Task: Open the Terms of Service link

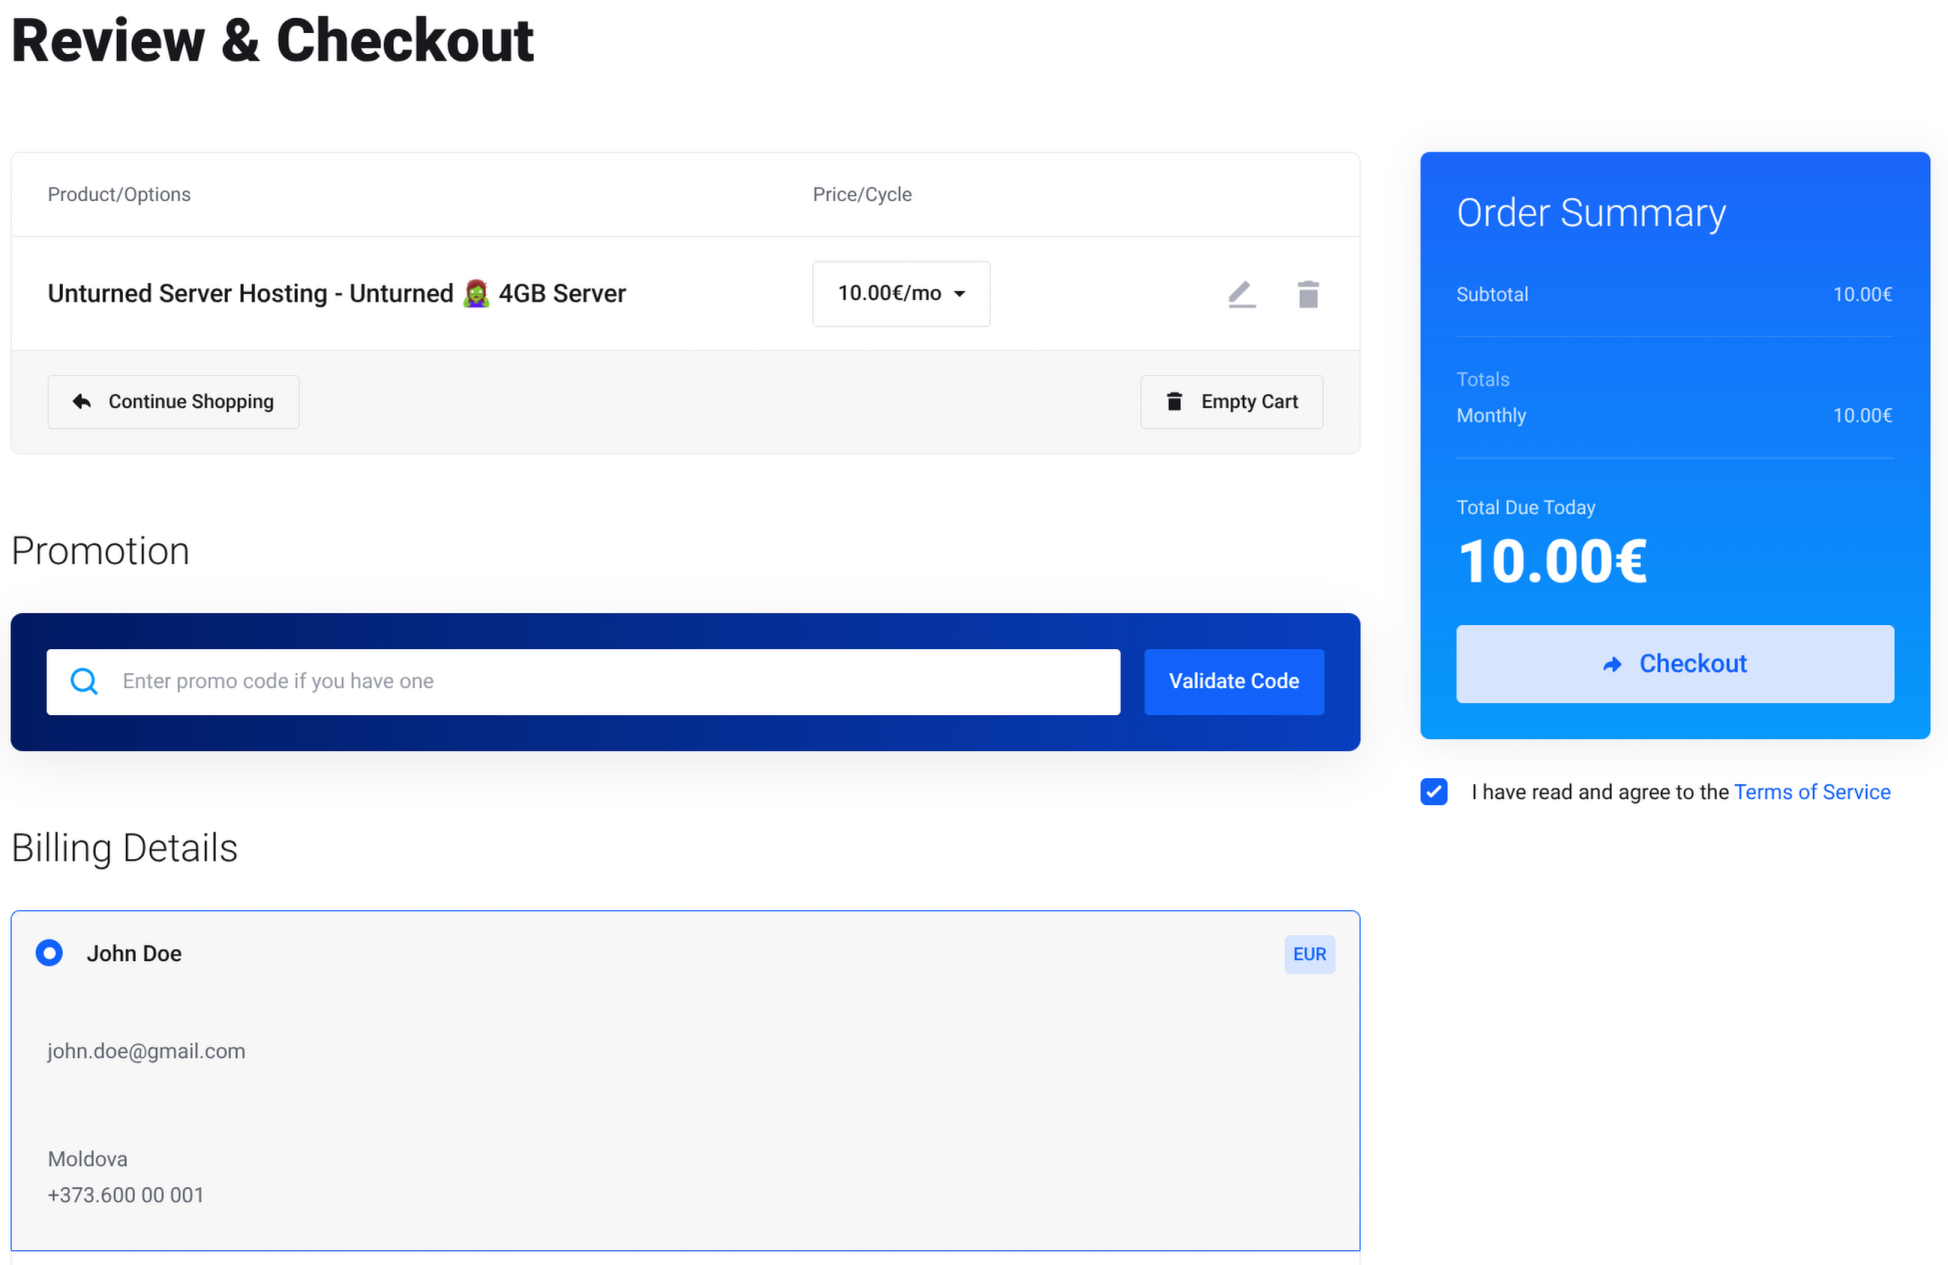Action: point(1812,792)
